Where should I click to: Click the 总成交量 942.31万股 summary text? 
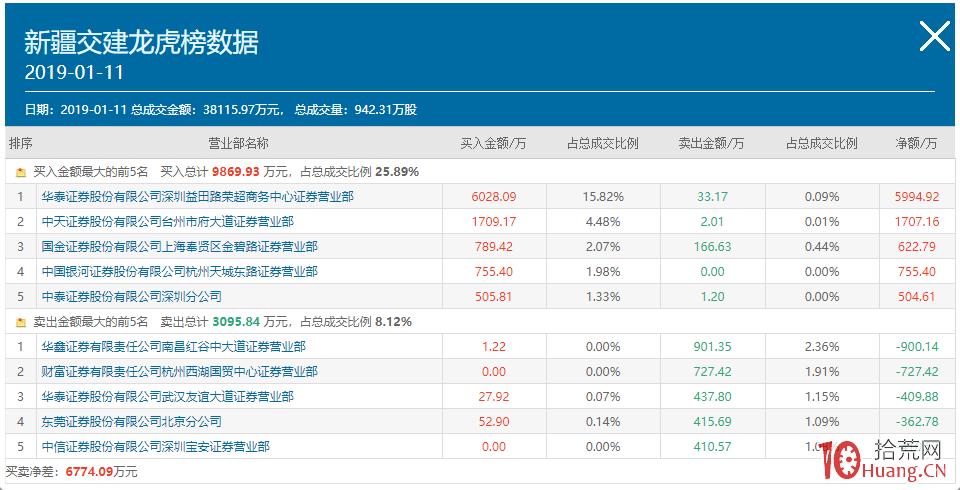click(x=356, y=111)
